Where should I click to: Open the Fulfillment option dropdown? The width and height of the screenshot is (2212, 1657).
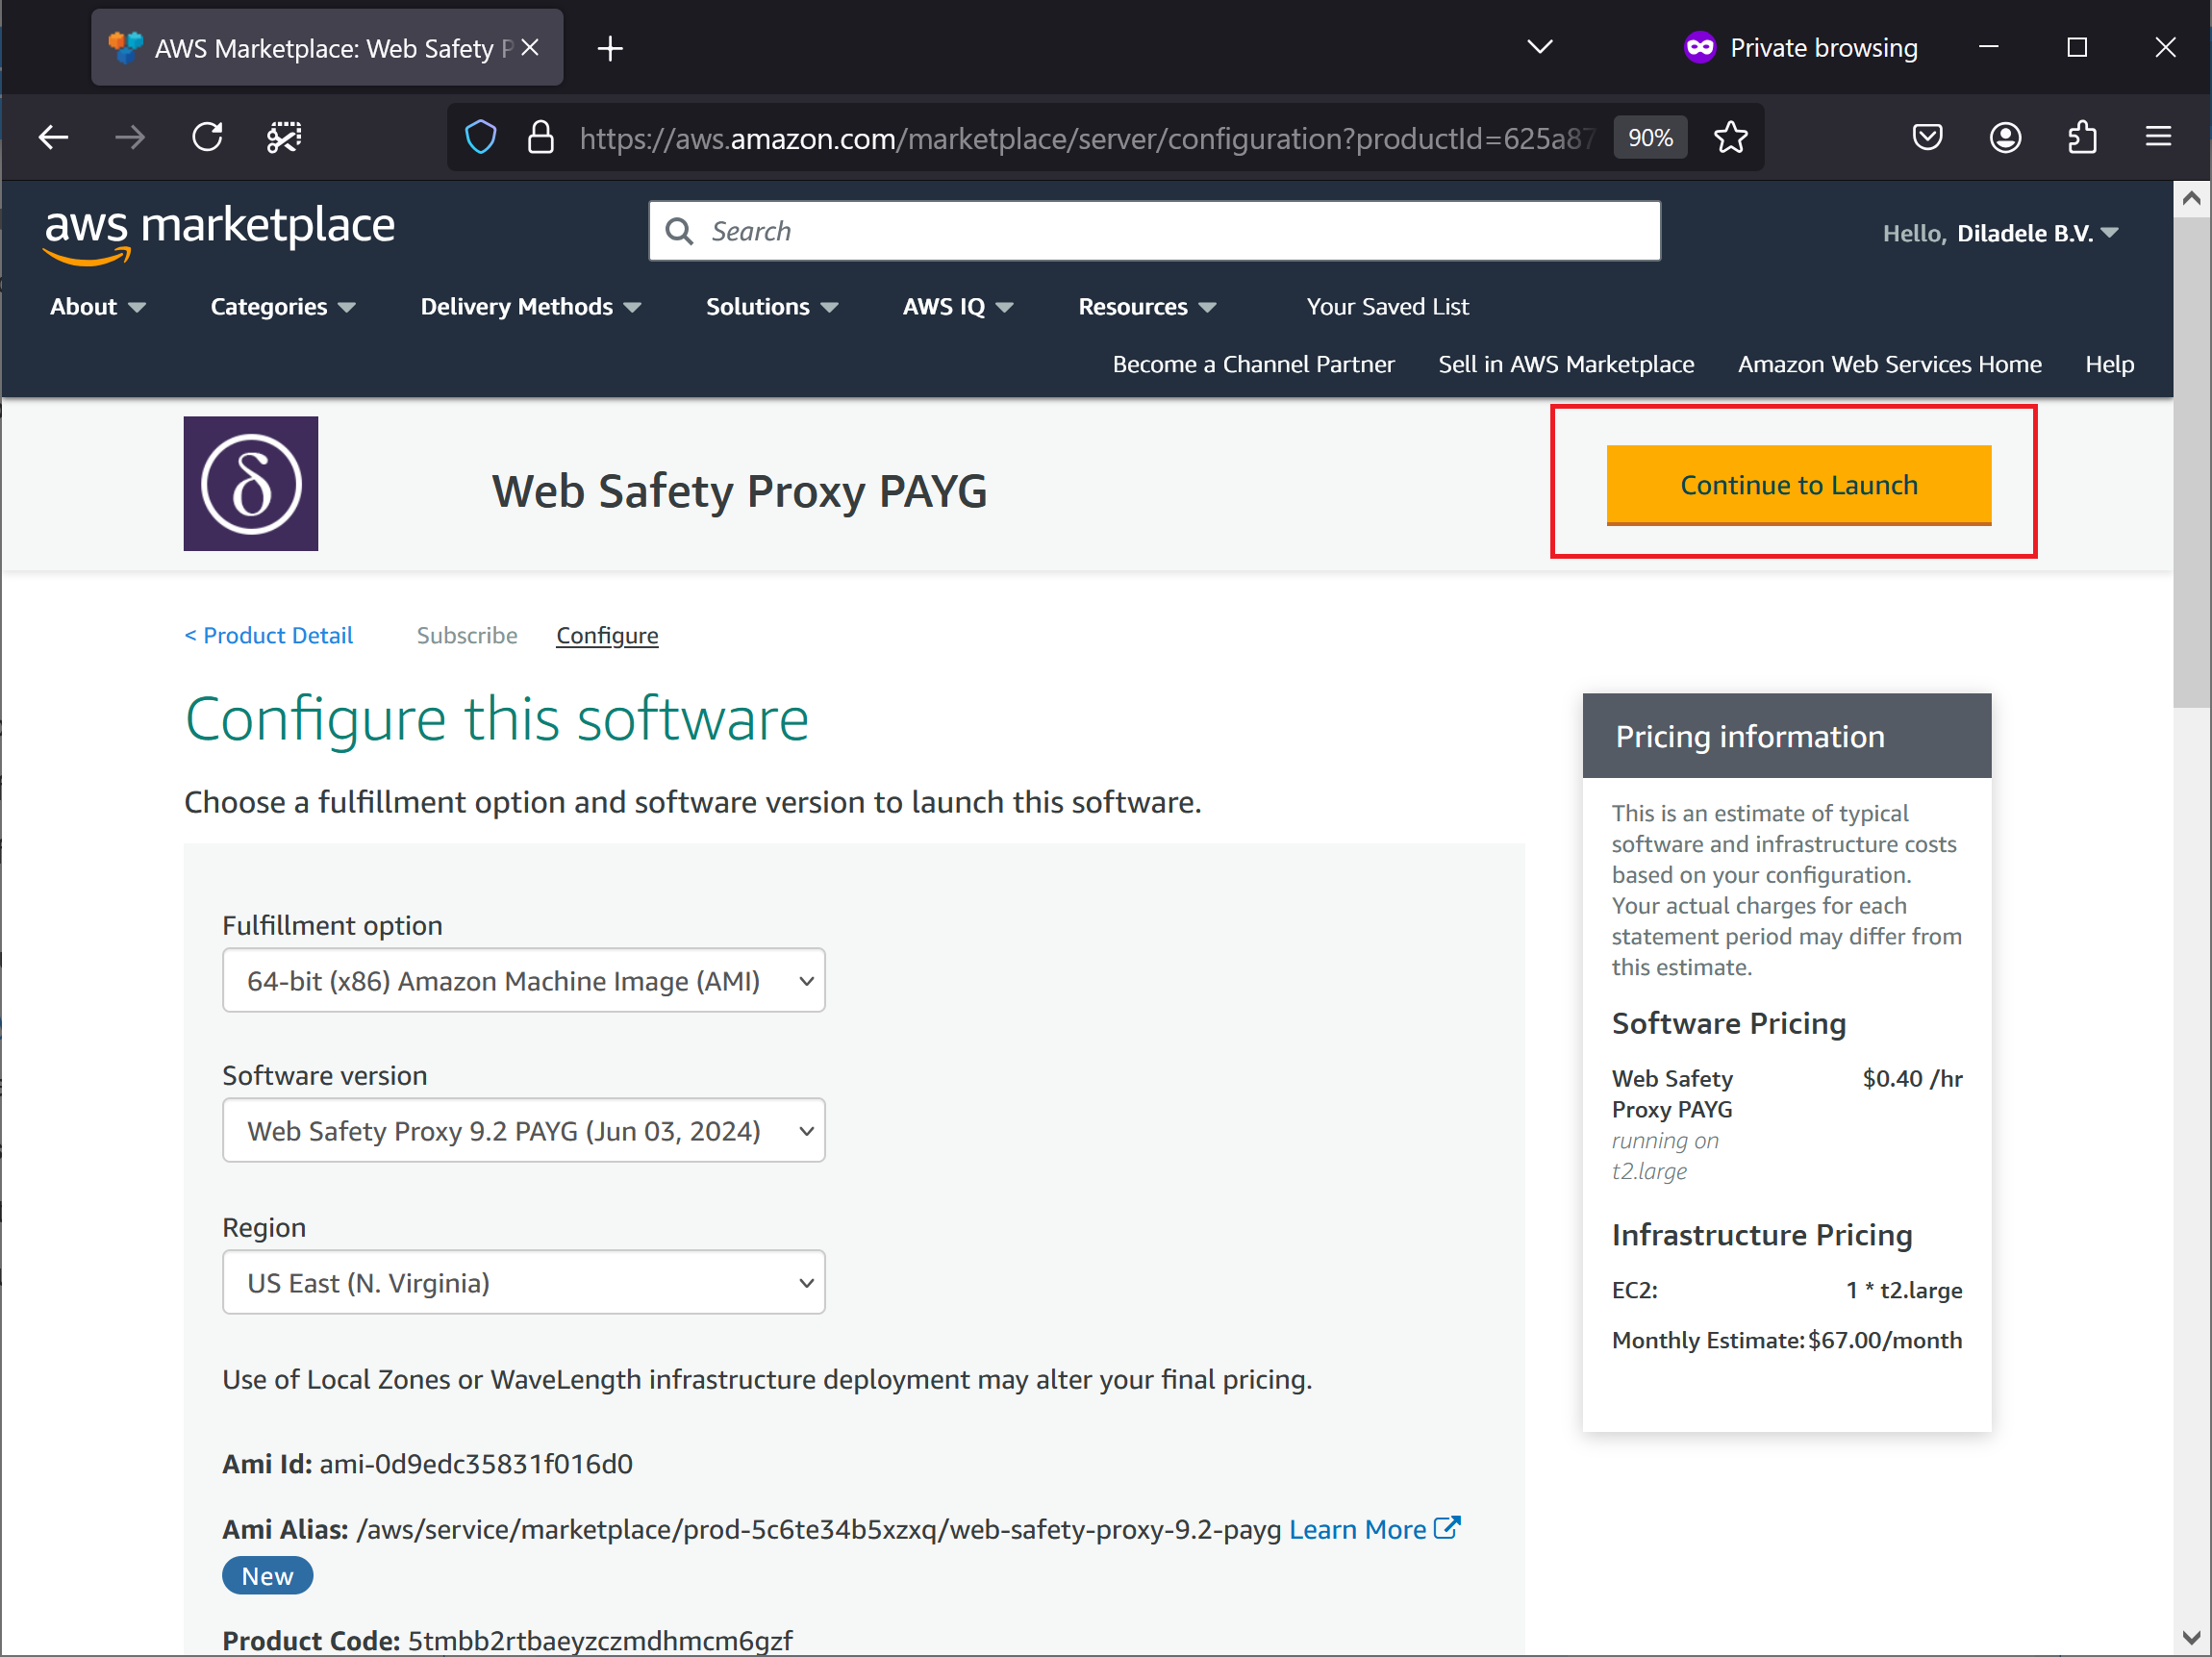[524, 980]
